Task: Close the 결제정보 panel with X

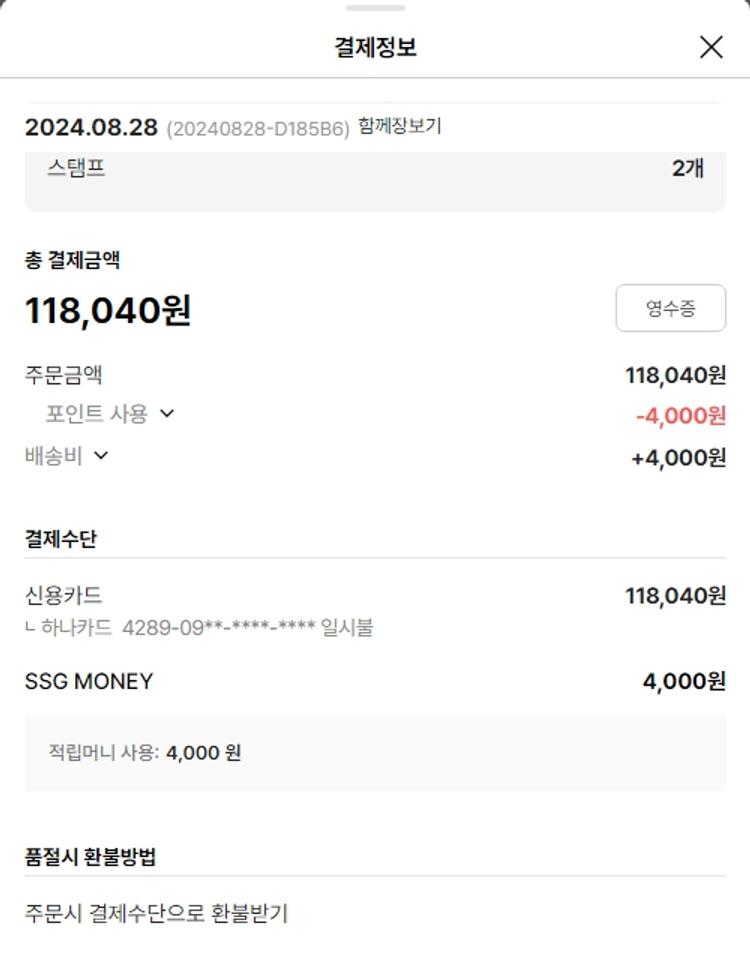Action: click(711, 47)
